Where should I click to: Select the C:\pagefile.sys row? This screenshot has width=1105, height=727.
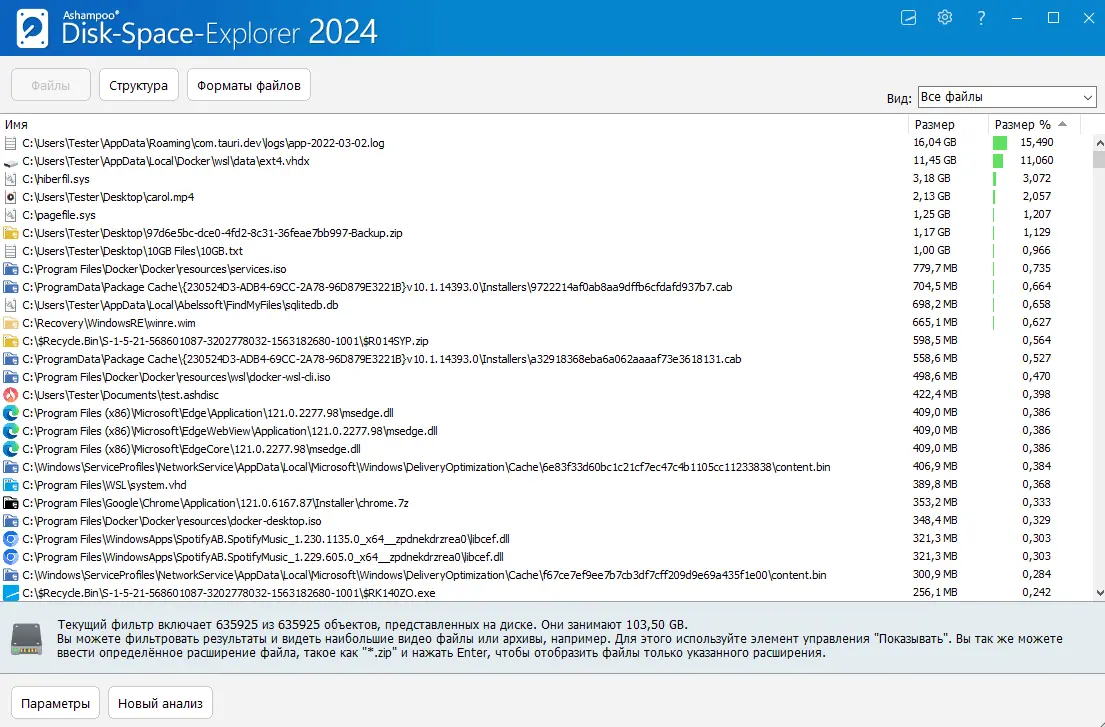(x=546, y=215)
